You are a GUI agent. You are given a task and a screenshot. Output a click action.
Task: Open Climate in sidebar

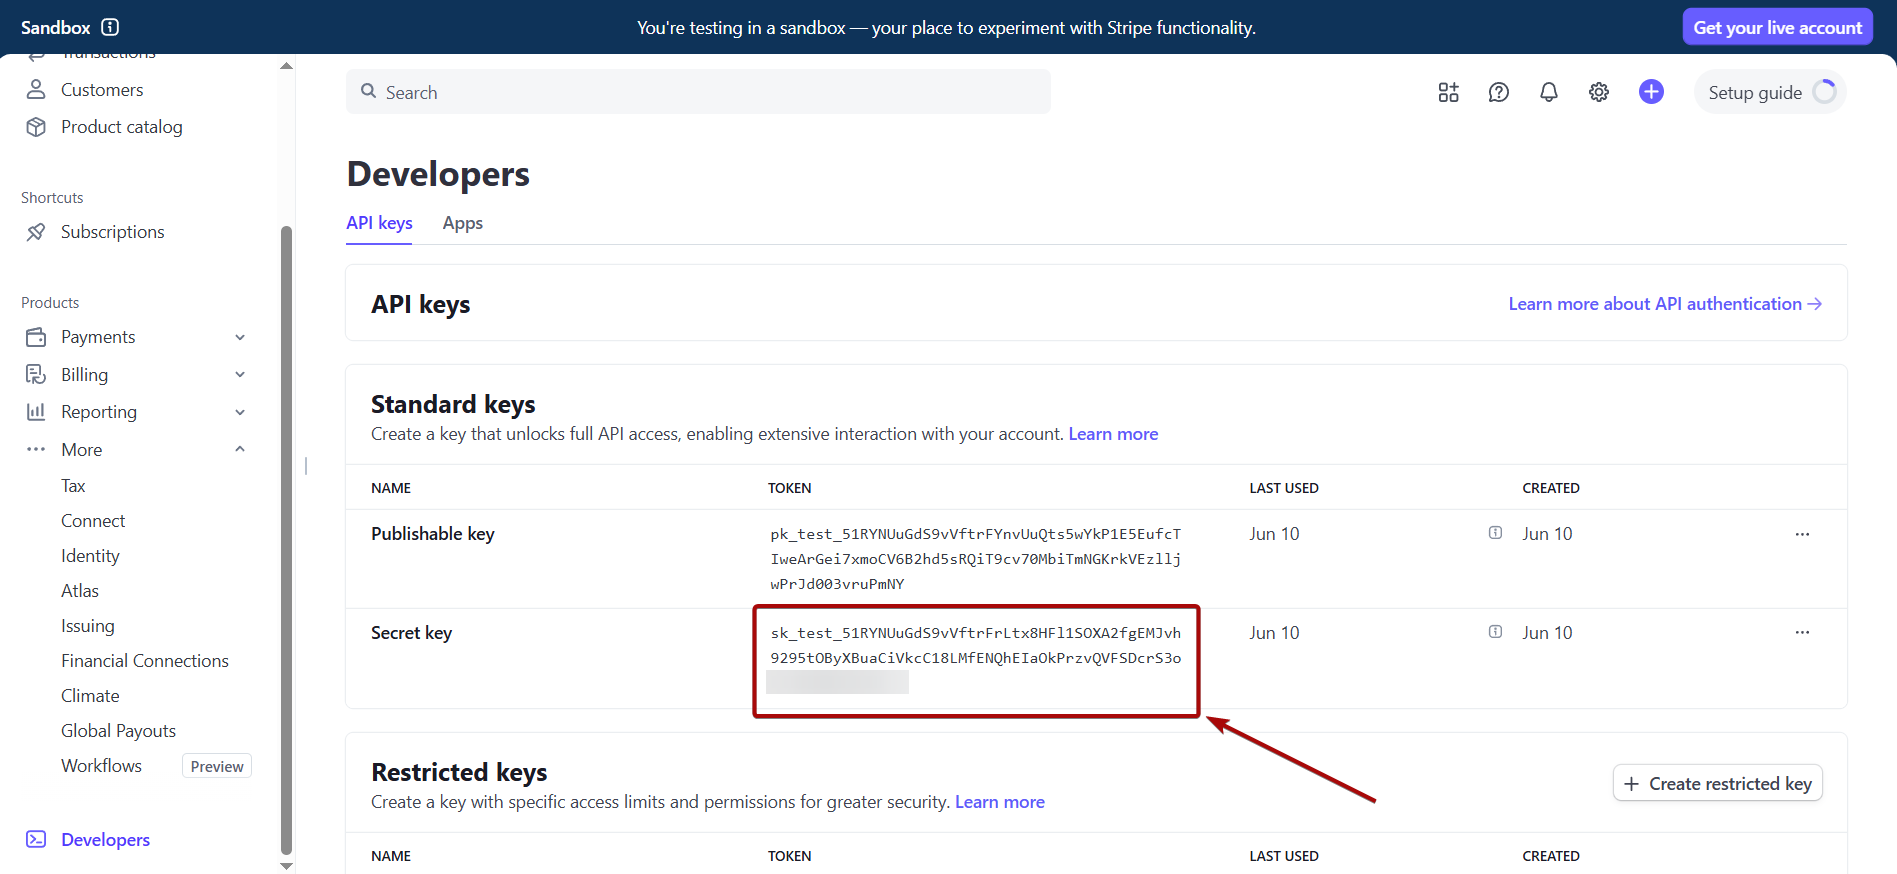[x=90, y=696]
